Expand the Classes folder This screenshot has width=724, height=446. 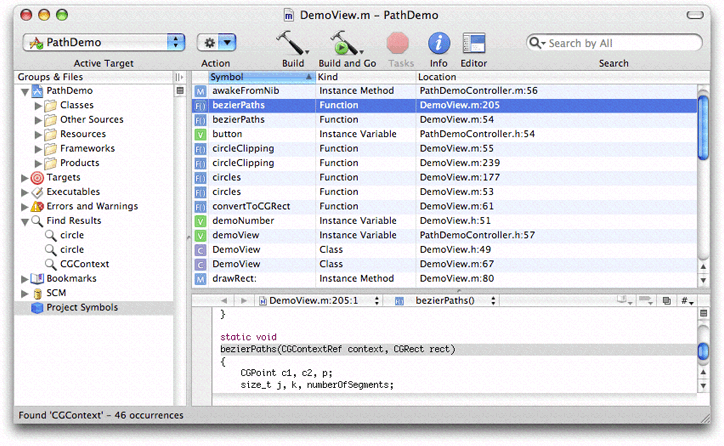(38, 105)
